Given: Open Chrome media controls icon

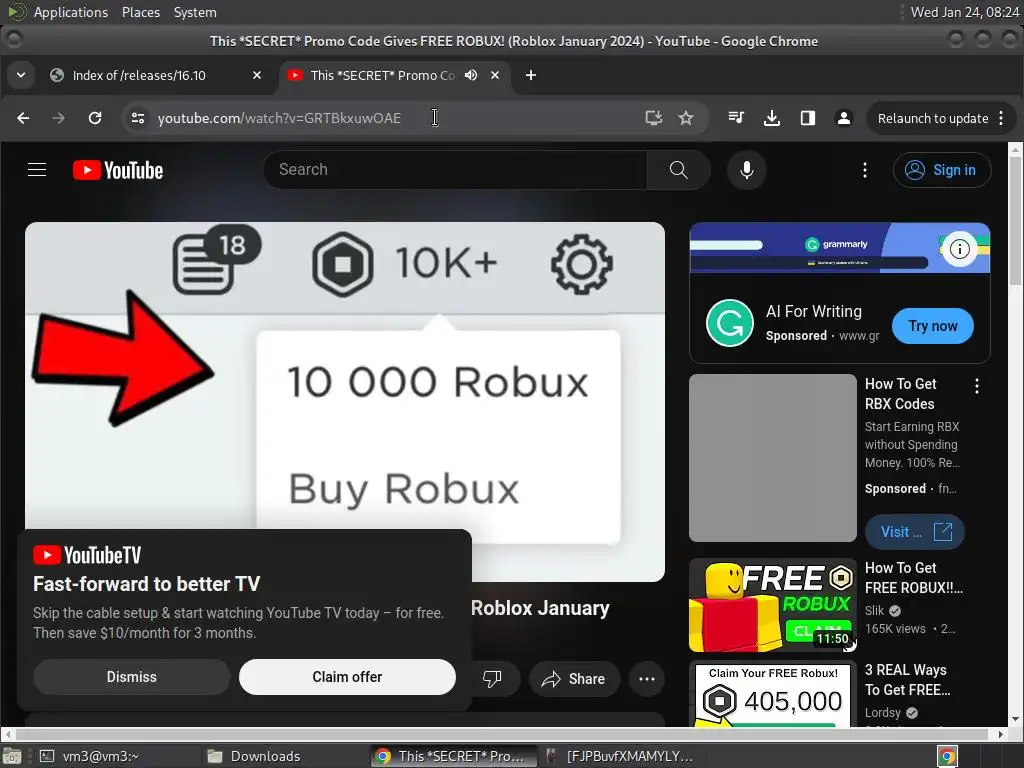Looking at the screenshot, I should [736, 118].
